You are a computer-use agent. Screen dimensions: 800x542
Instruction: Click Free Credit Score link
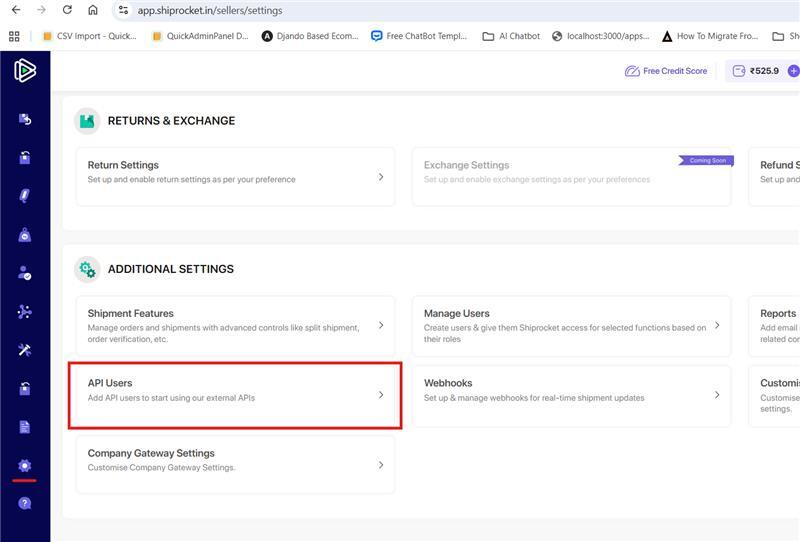coord(666,71)
